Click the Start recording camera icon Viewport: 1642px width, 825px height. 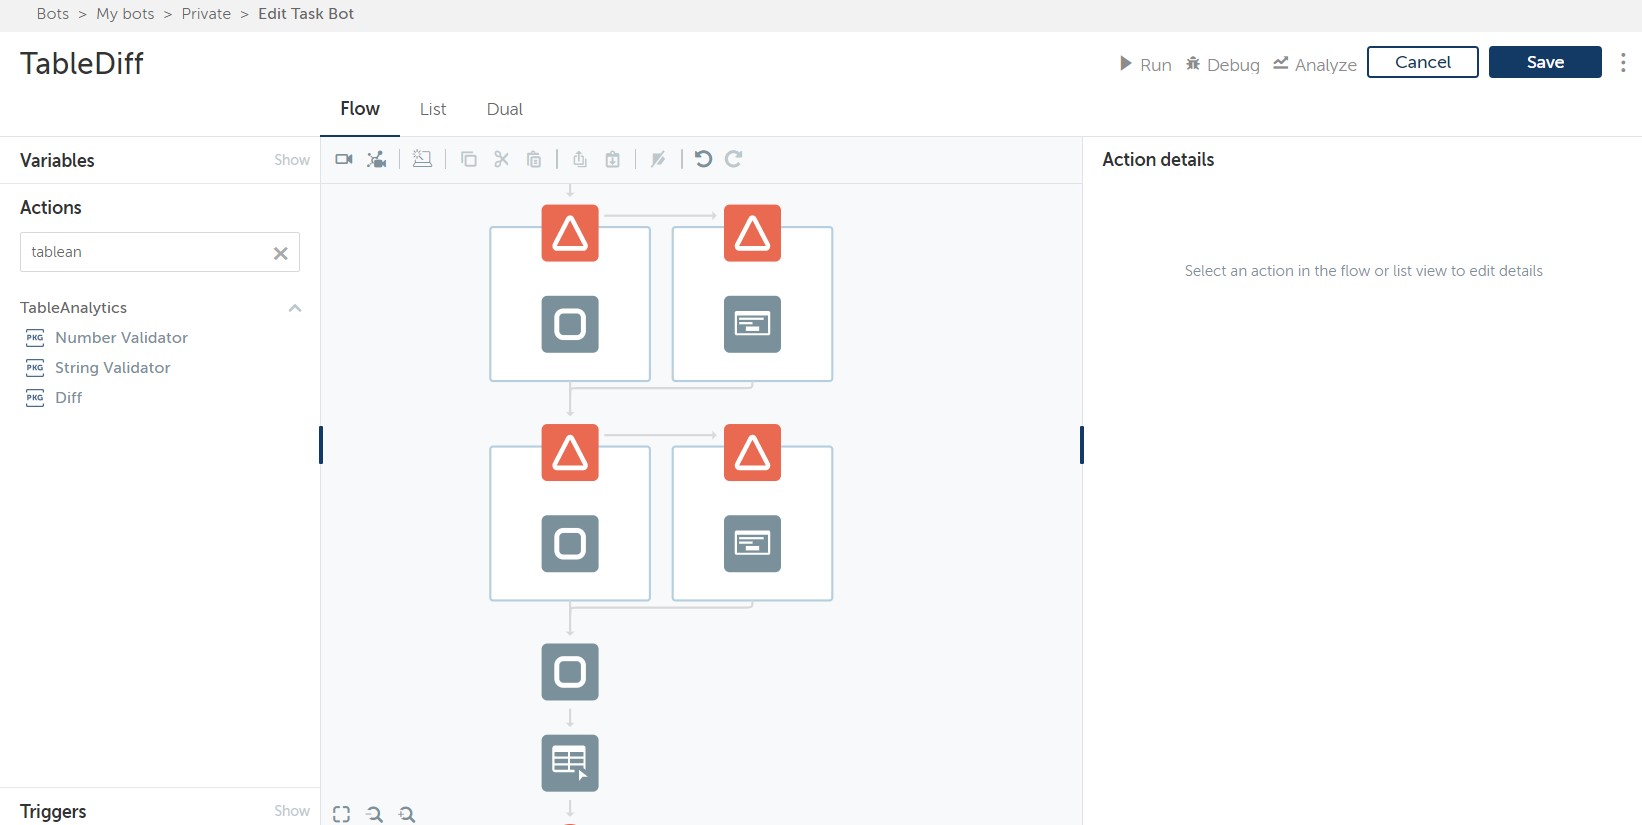[x=344, y=159]
